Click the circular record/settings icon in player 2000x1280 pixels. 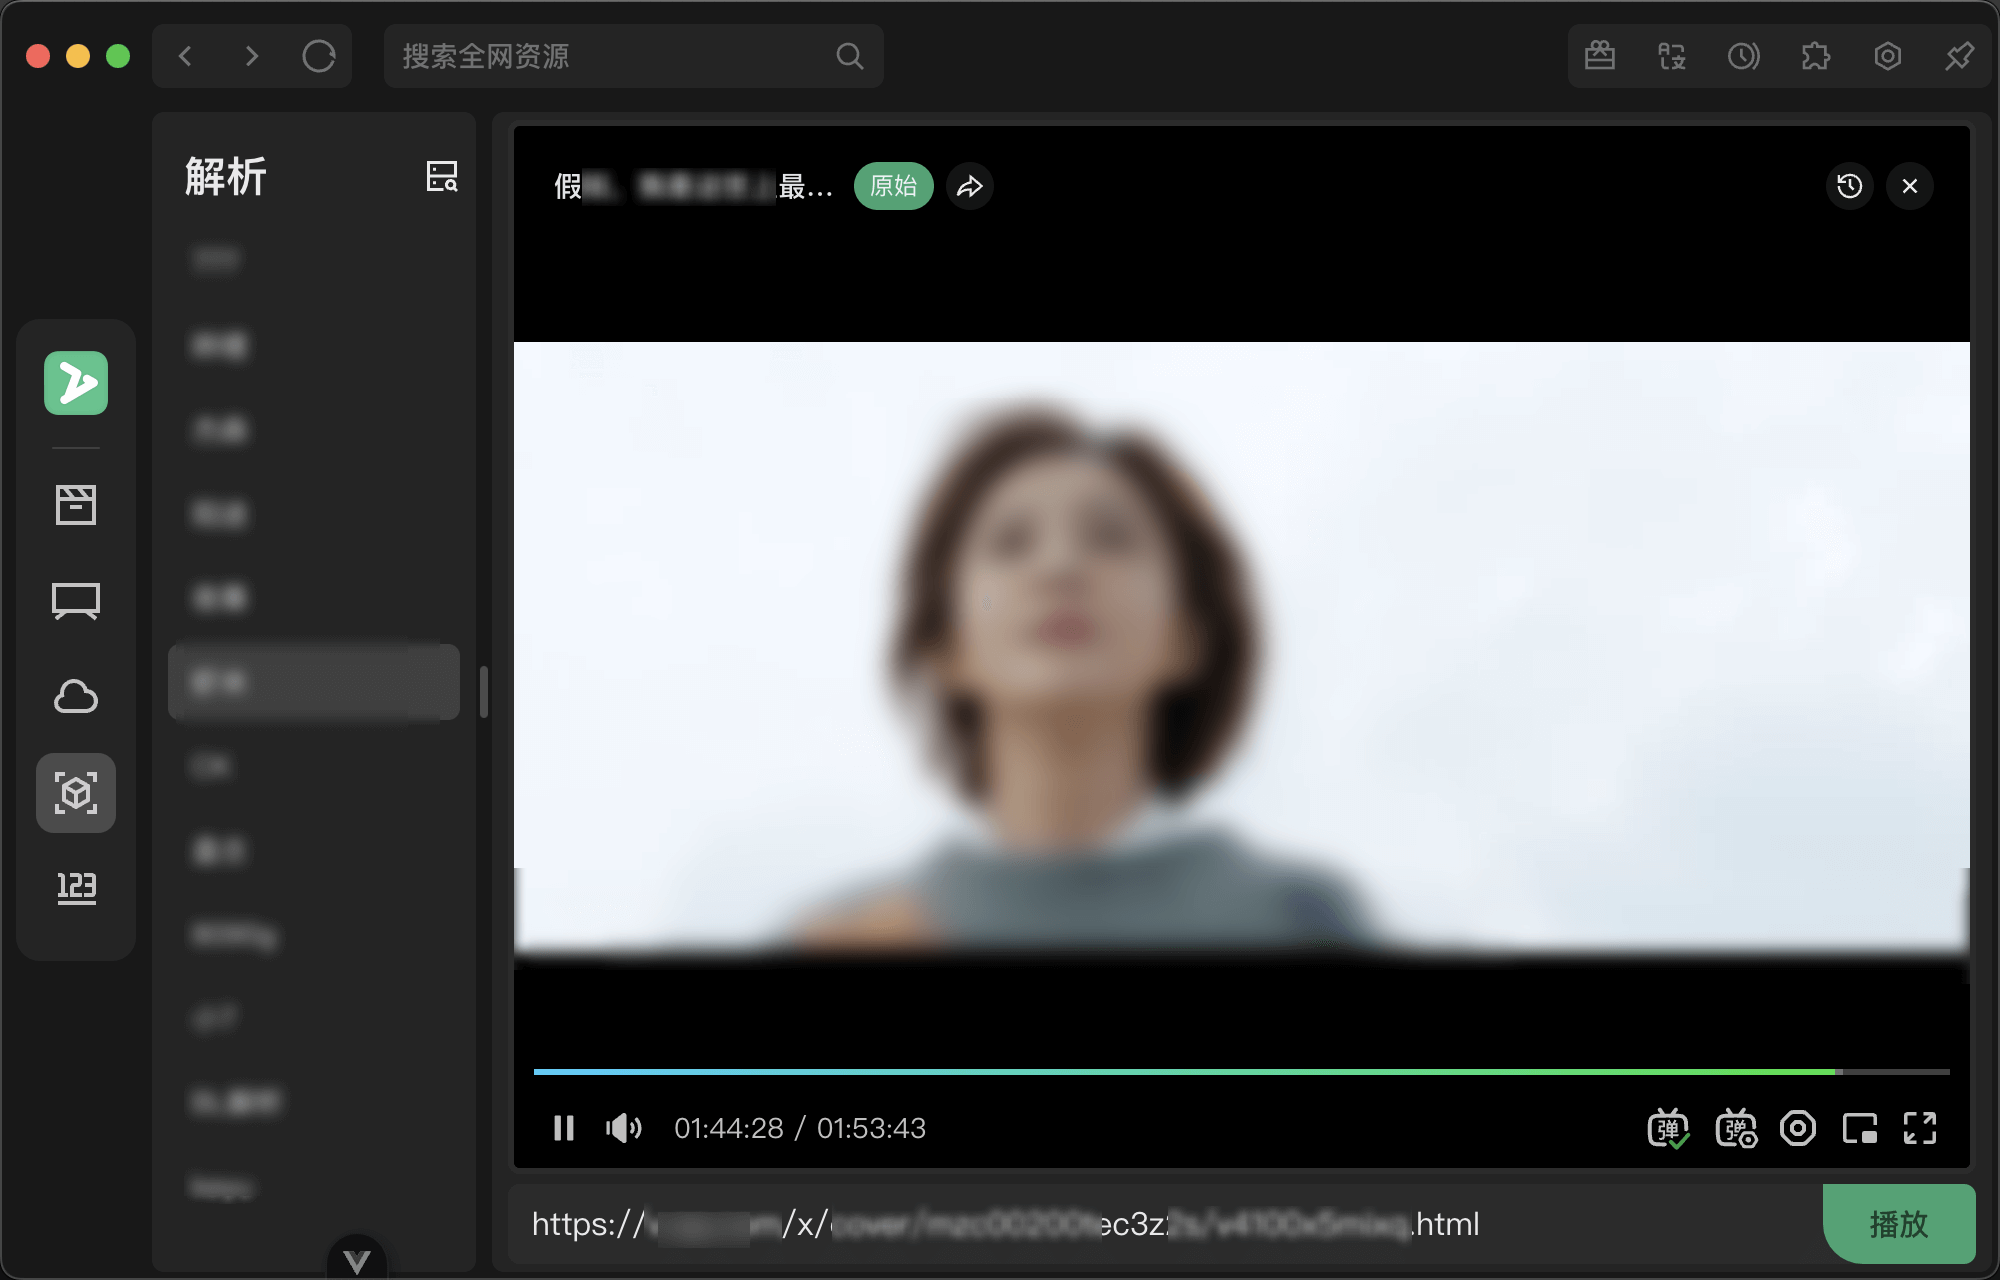coord(1798,1129)
